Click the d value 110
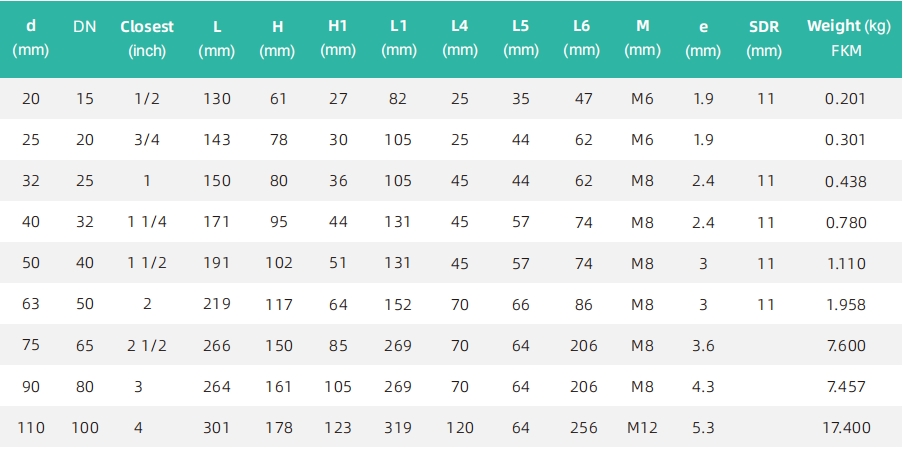 pyautogui.click(x=31, y=428)
